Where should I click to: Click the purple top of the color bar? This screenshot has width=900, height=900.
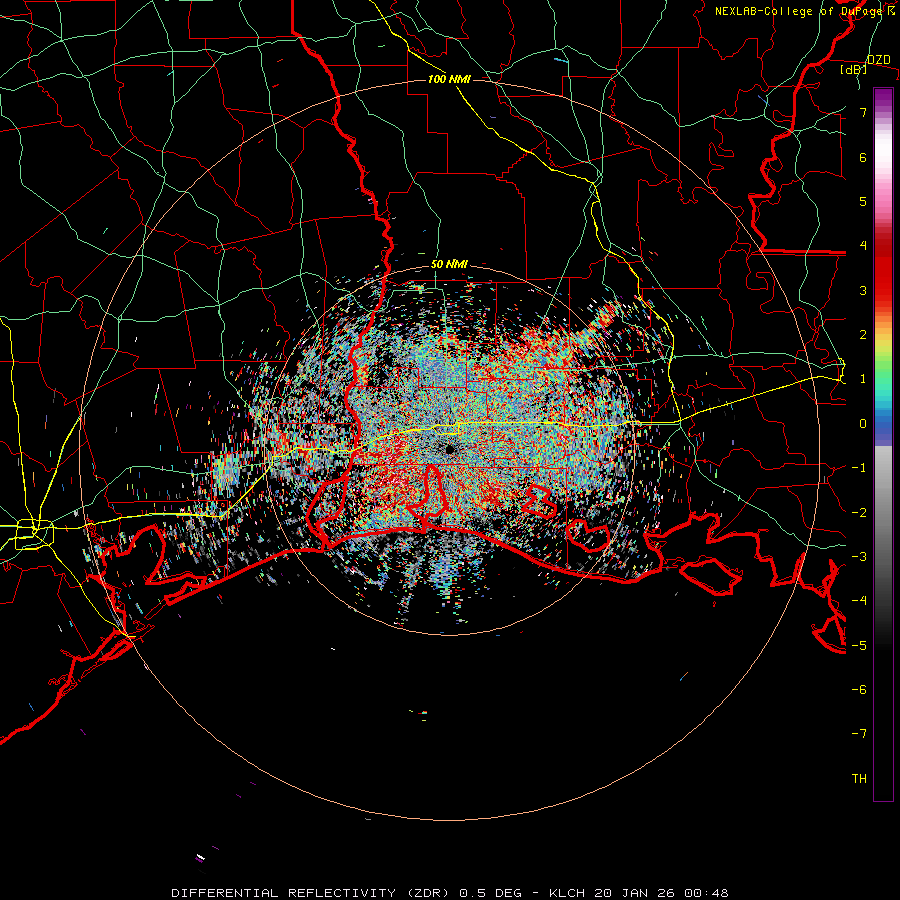tap(883, 98)
